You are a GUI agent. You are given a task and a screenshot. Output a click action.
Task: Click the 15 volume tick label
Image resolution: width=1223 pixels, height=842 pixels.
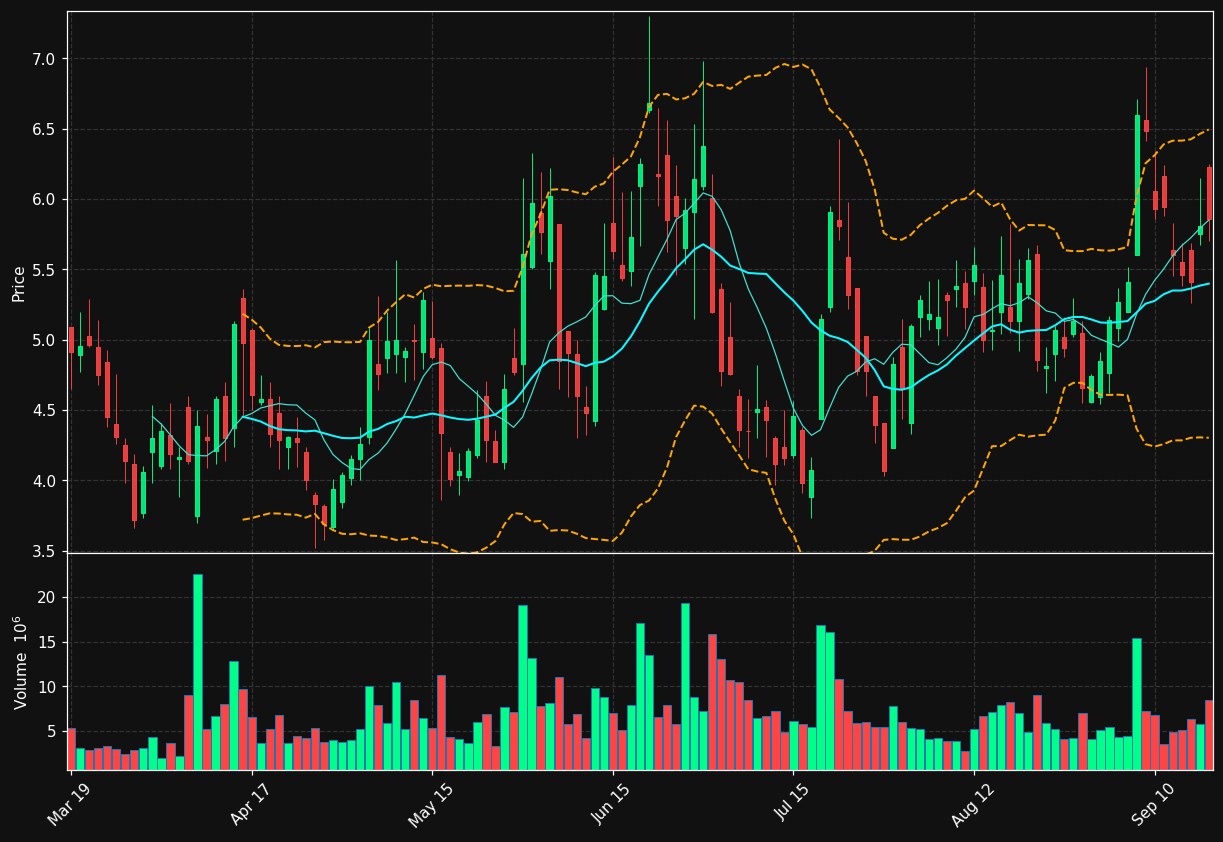click(x=48, y=642)
